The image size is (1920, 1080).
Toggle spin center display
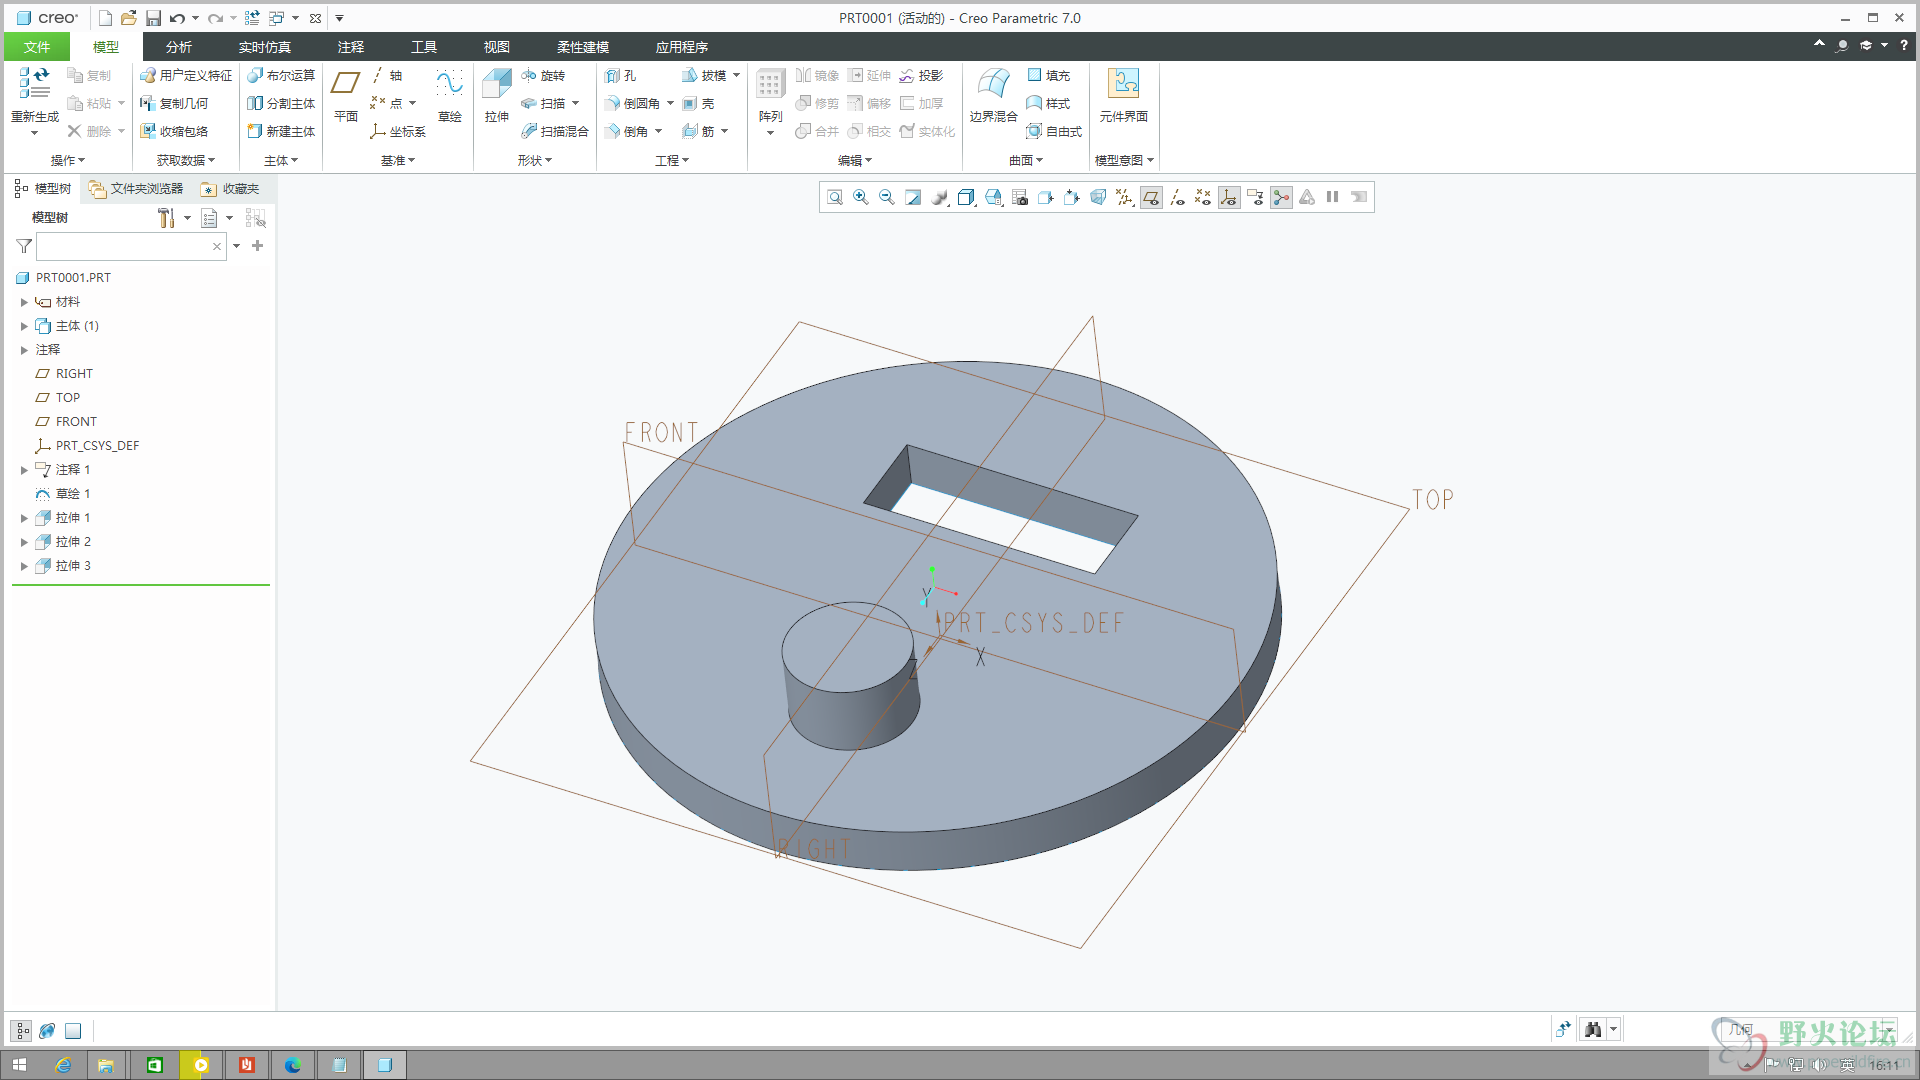[x=1281, y=197]
